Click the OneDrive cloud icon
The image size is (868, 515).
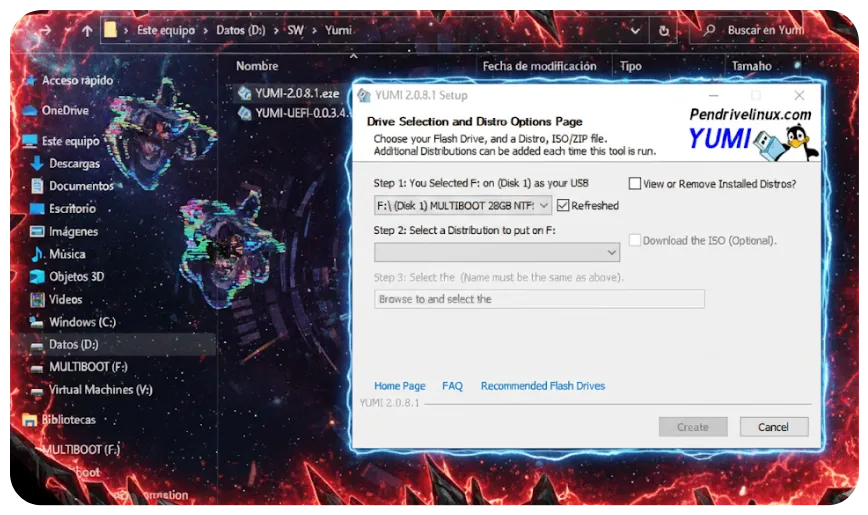click(x=30, y=110)
